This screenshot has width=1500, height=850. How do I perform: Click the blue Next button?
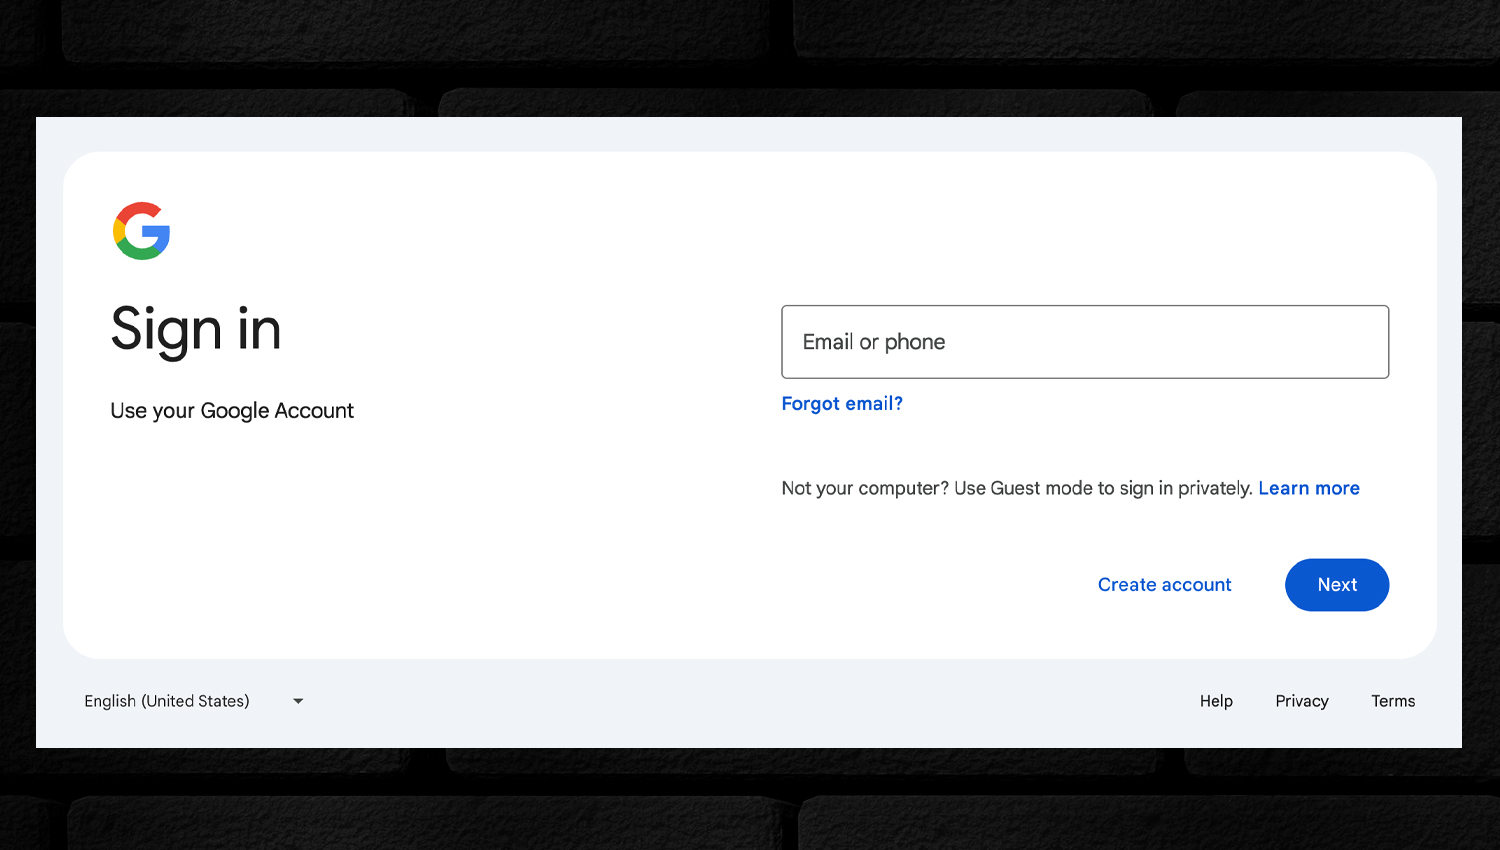click(1337, 585)
